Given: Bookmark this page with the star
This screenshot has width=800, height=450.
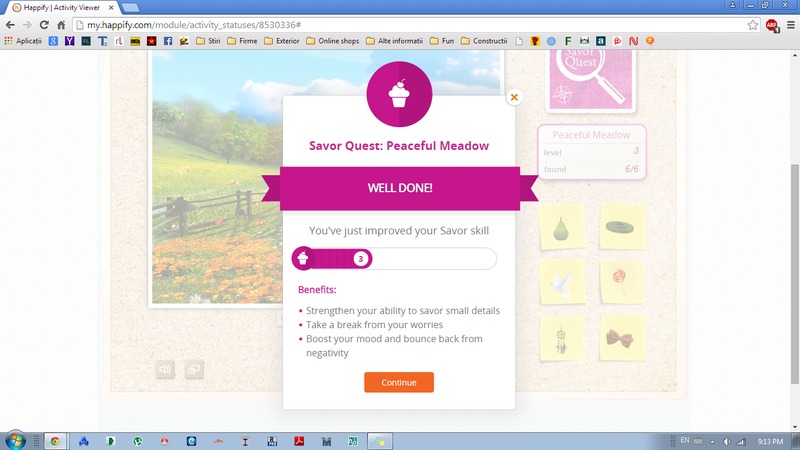Looking at the screenshot, I should tap(753, 24).
